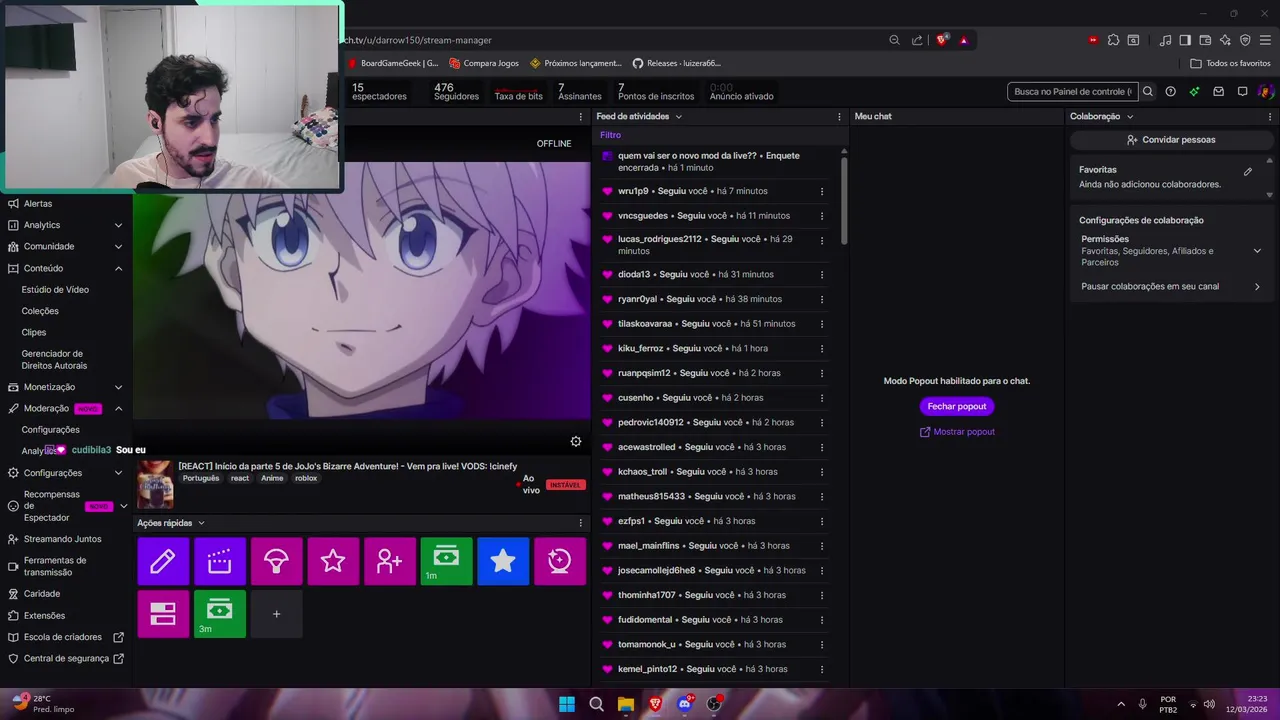
Task: Expand the Monetização sidebar section
Action: click(118, 387)
